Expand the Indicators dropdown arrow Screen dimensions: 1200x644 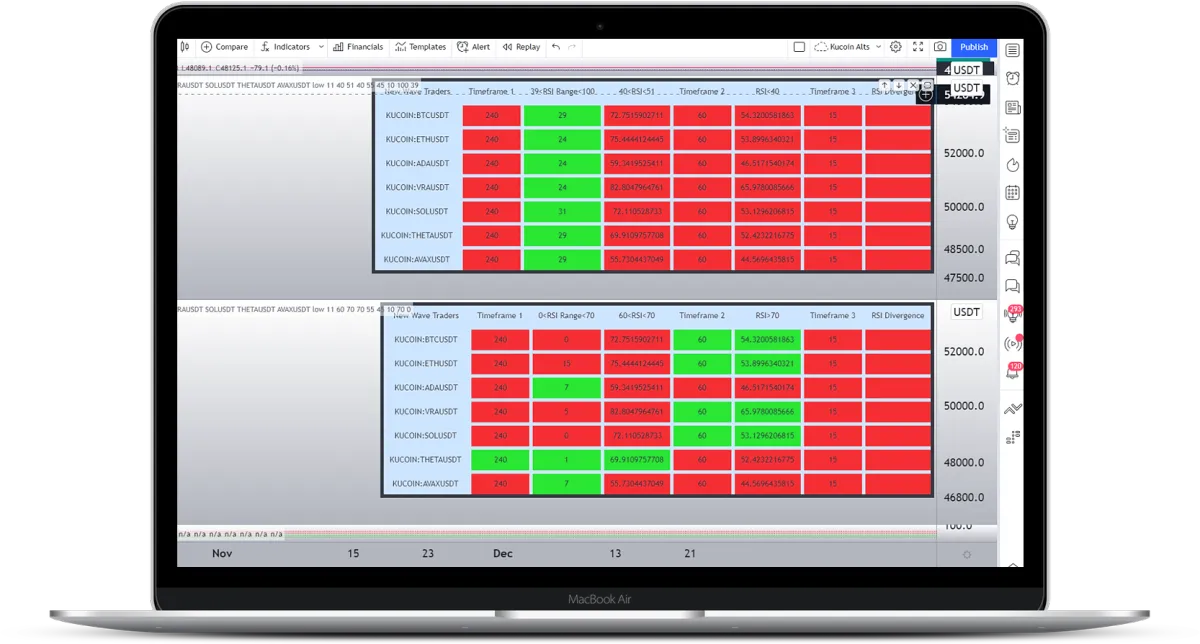point(320,47)
